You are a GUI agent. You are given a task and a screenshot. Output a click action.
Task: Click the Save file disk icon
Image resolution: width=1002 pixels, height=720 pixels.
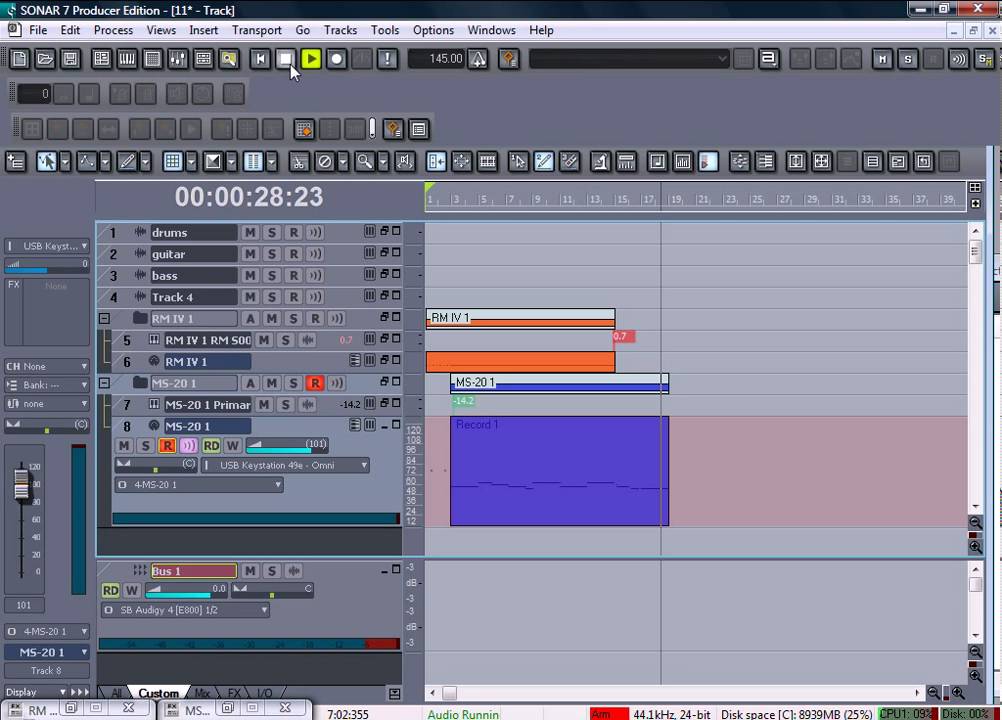[70, 59]
